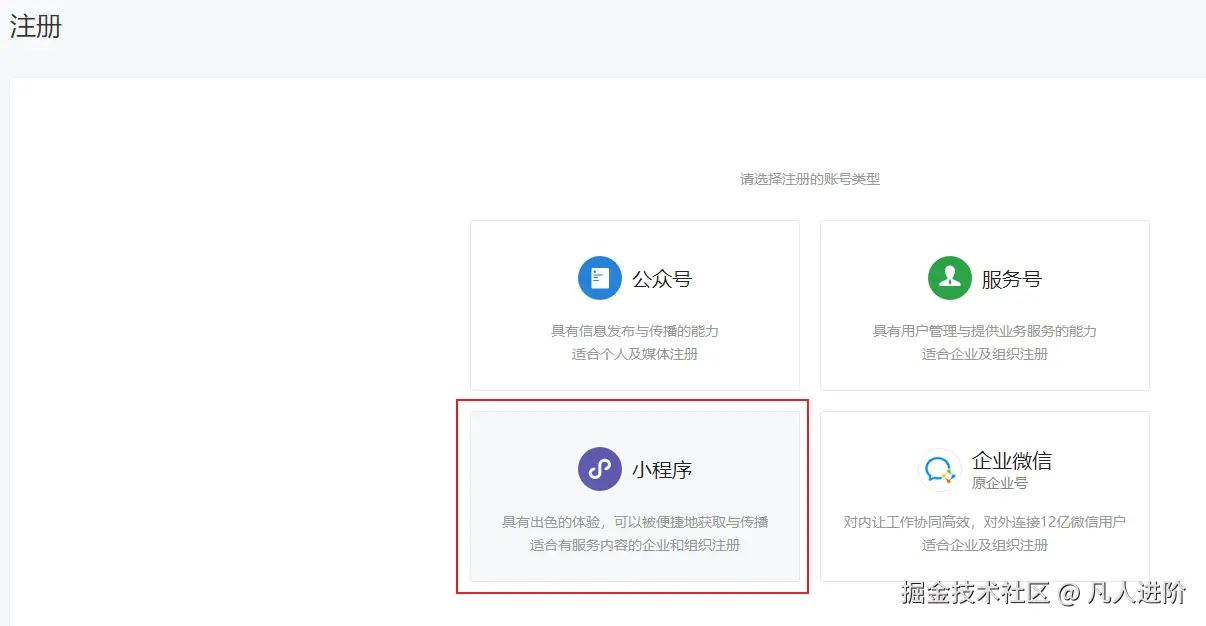Viewport: 1206px width, 626px height.
Task: Select the 小程序 account type title
Action: pos(662,470)
